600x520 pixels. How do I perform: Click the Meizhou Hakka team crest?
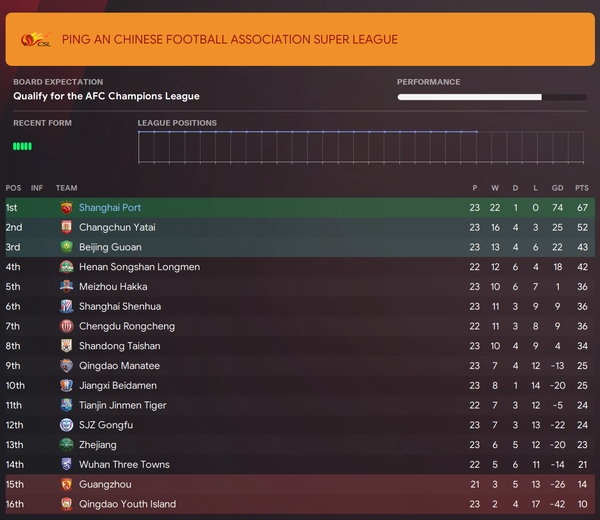(x=66, y=287)
